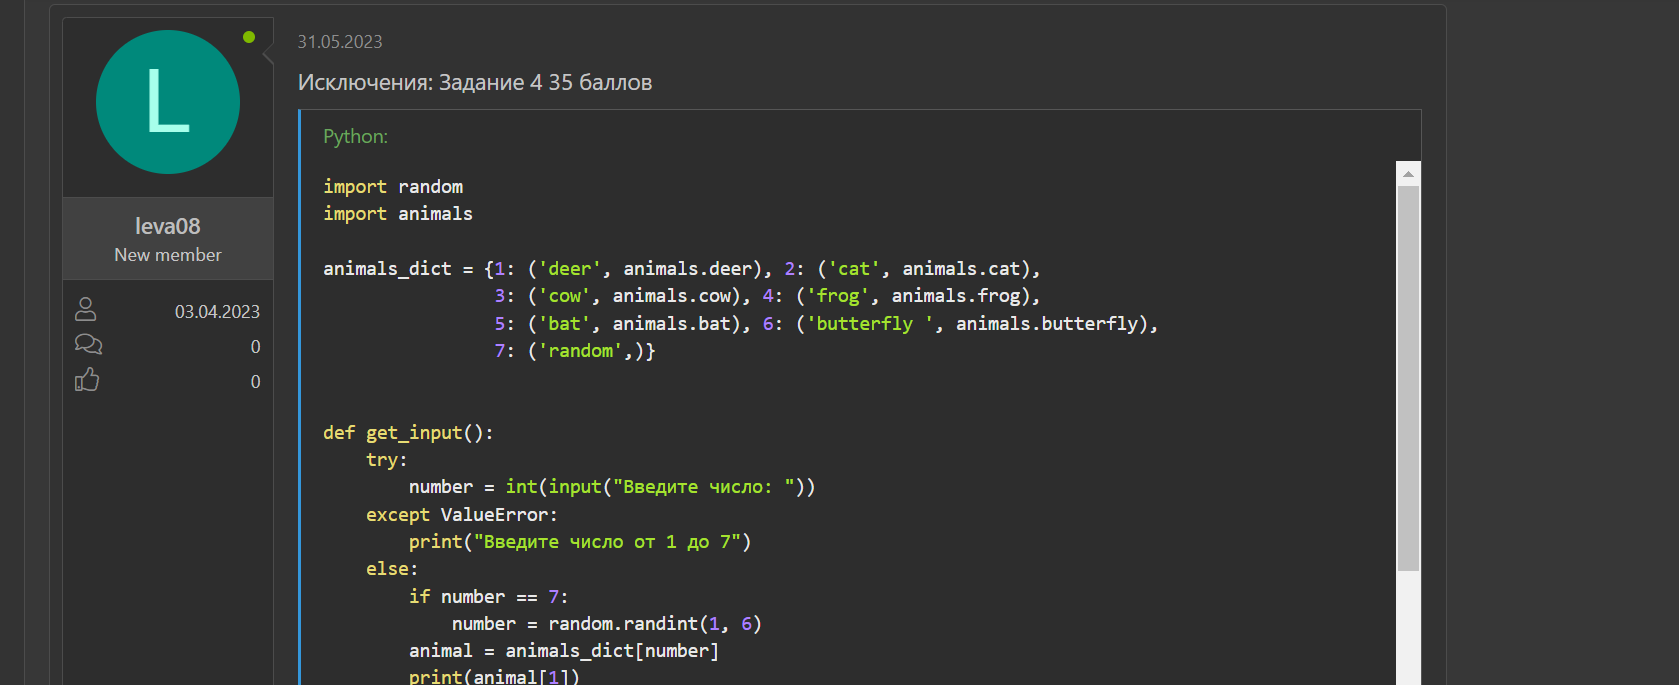Viewport: 1679px width, 685px height.
Task: Click the 'butterfly ' string in the dictionary
Action: (869, 324)
